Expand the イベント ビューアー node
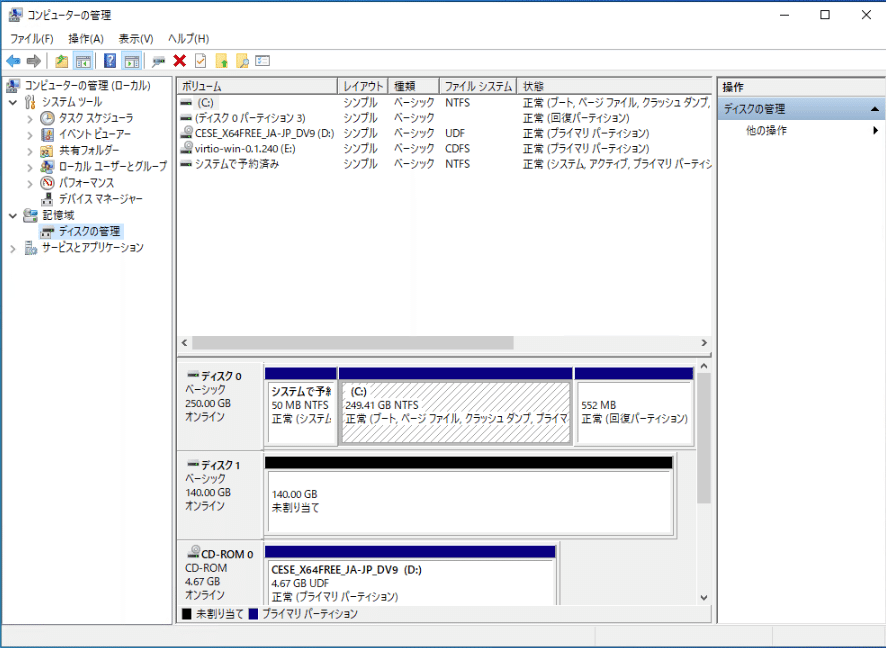 click(30, 135)
